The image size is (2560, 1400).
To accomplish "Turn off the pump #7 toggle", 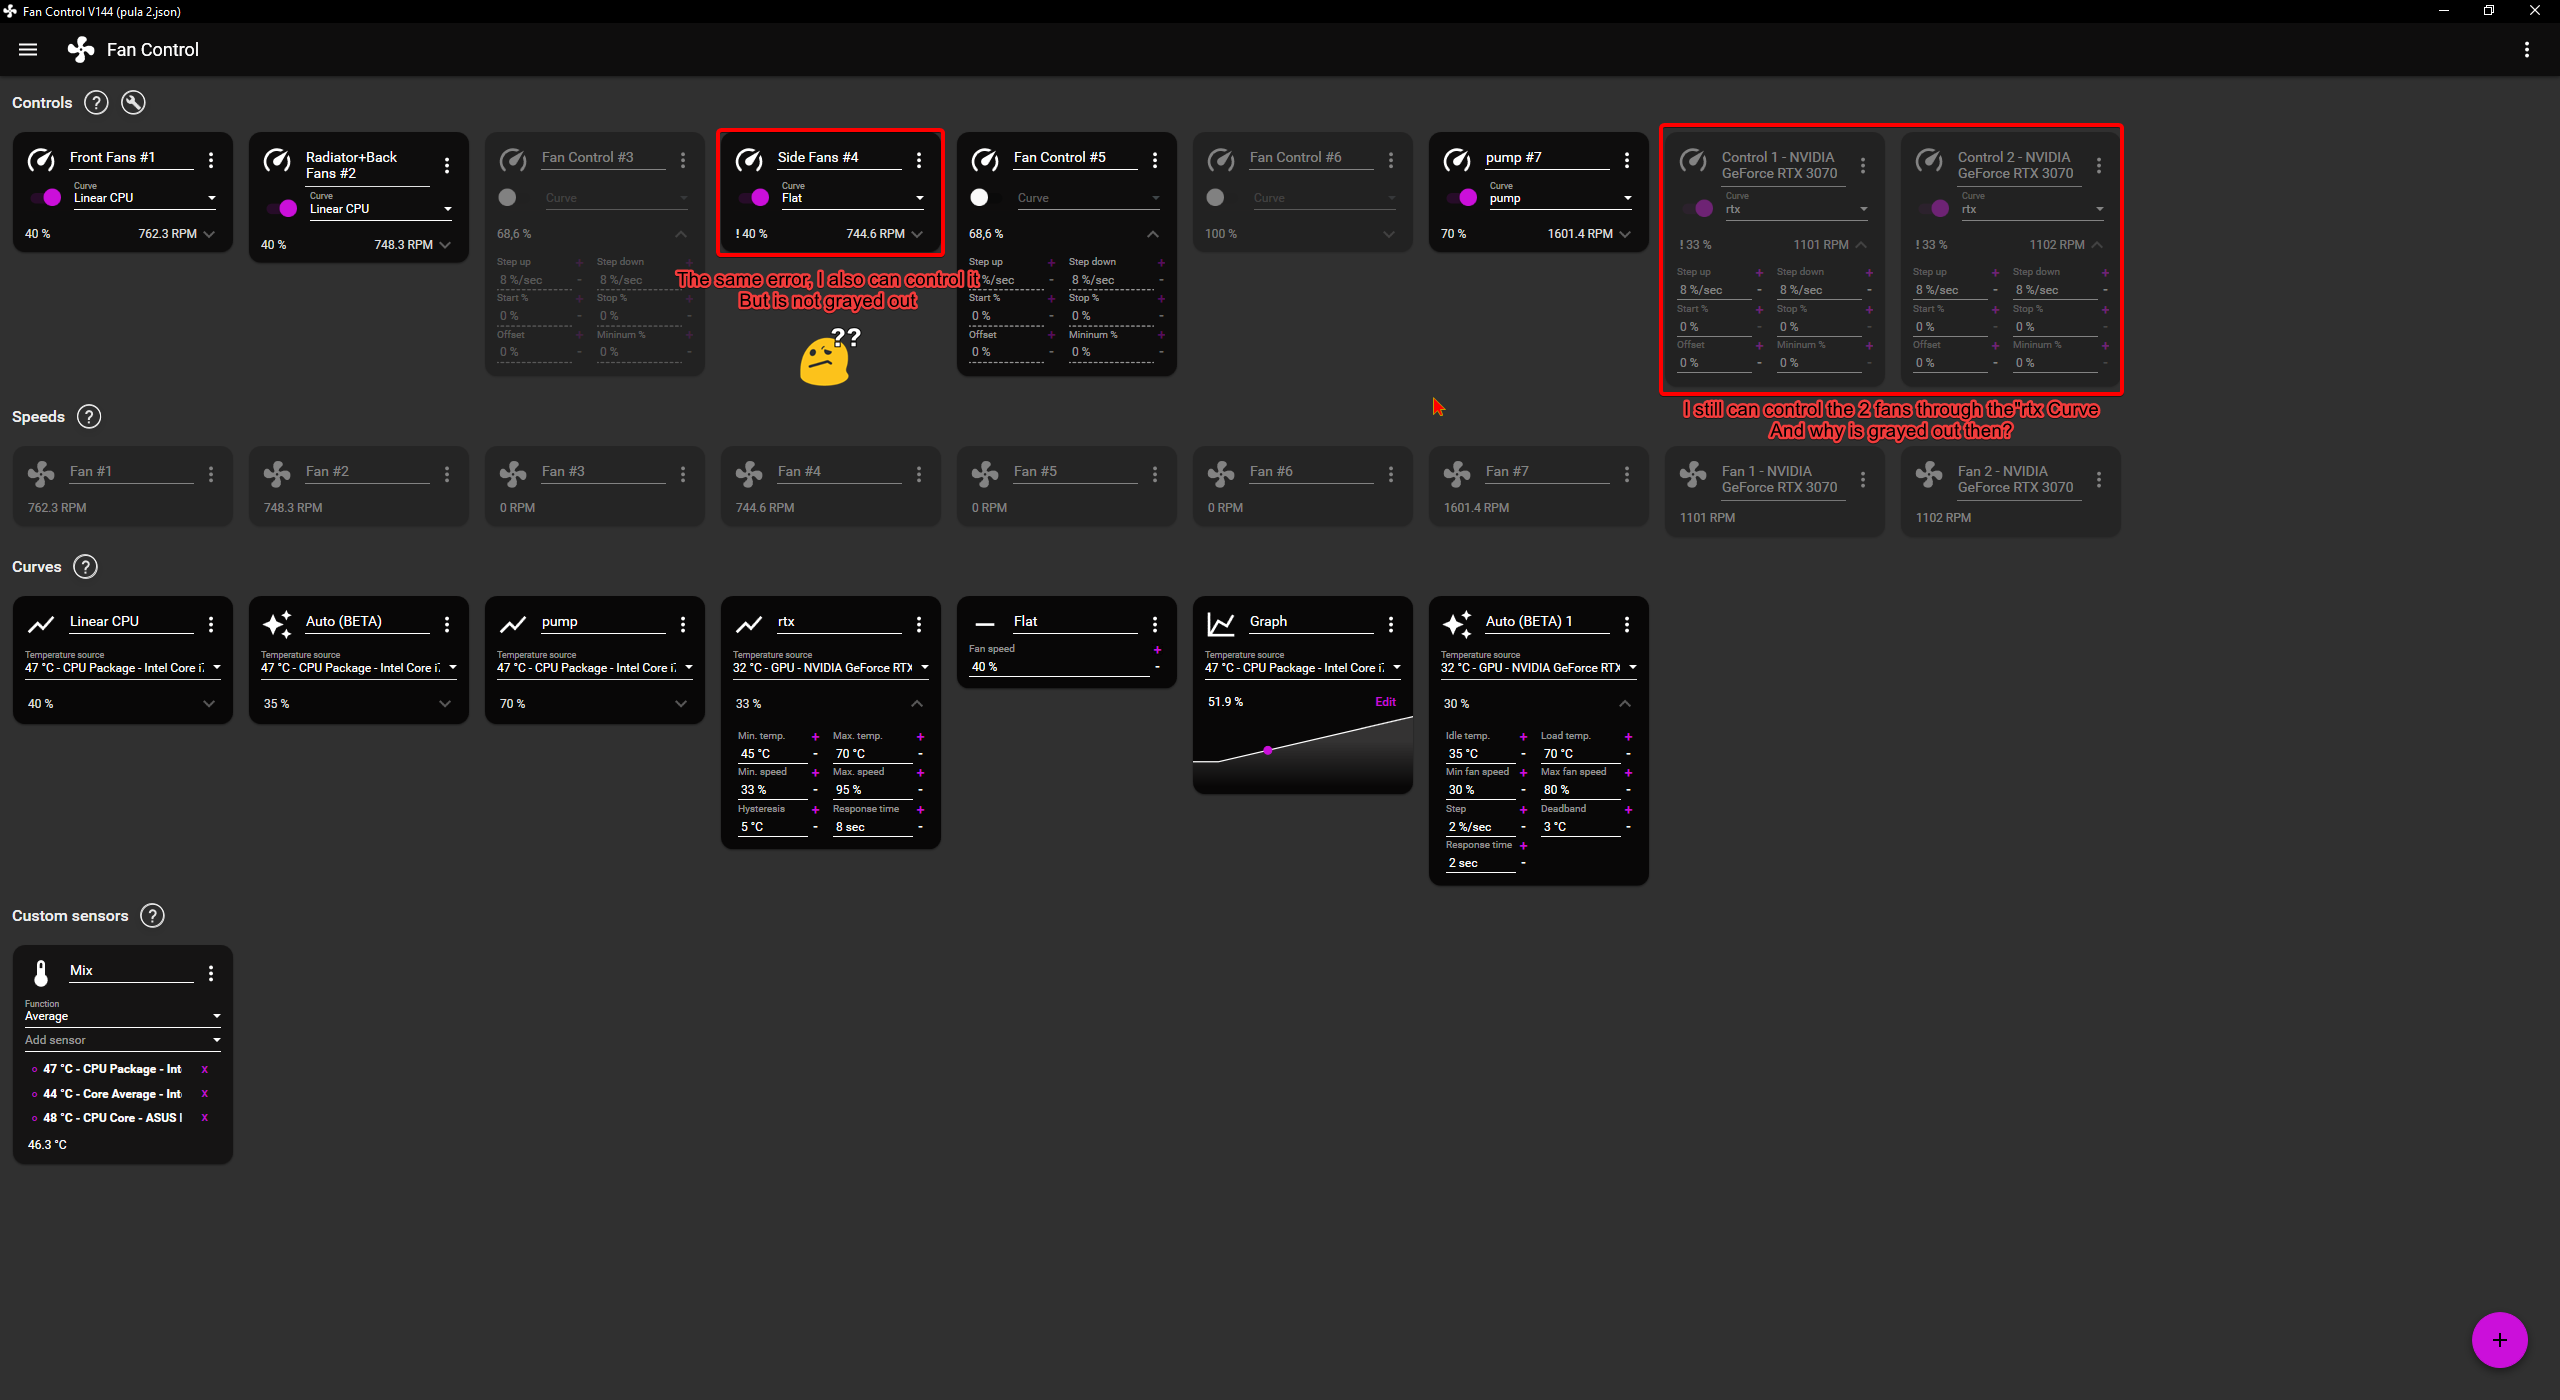I will pyautogui.click(x=1465, y=197).
